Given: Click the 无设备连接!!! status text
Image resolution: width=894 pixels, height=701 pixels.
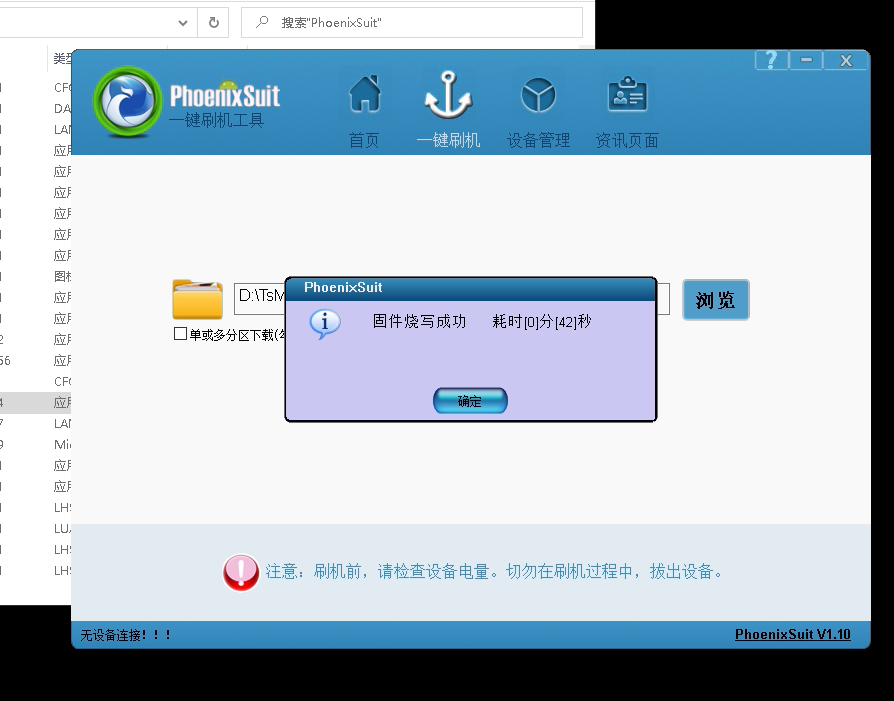Looking at the screenshot, I should [x=125, y=635].
